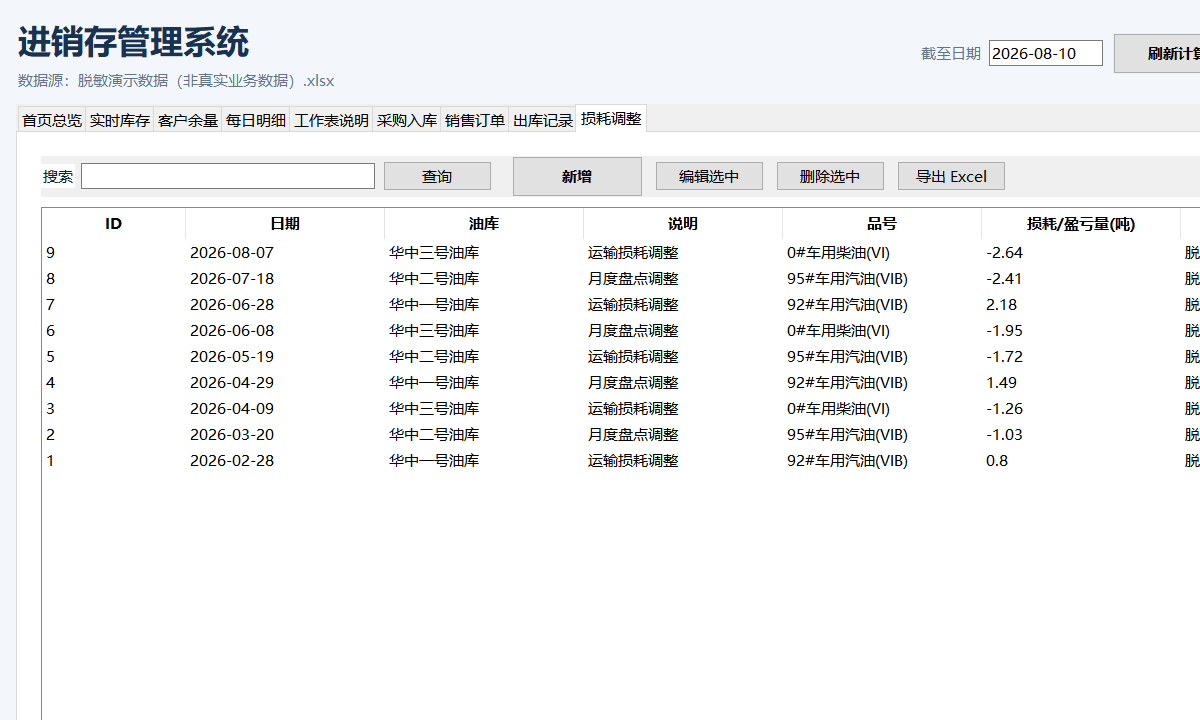
Task: Switch to the 出库记录 tab
Action: click(x=543, y=120)
